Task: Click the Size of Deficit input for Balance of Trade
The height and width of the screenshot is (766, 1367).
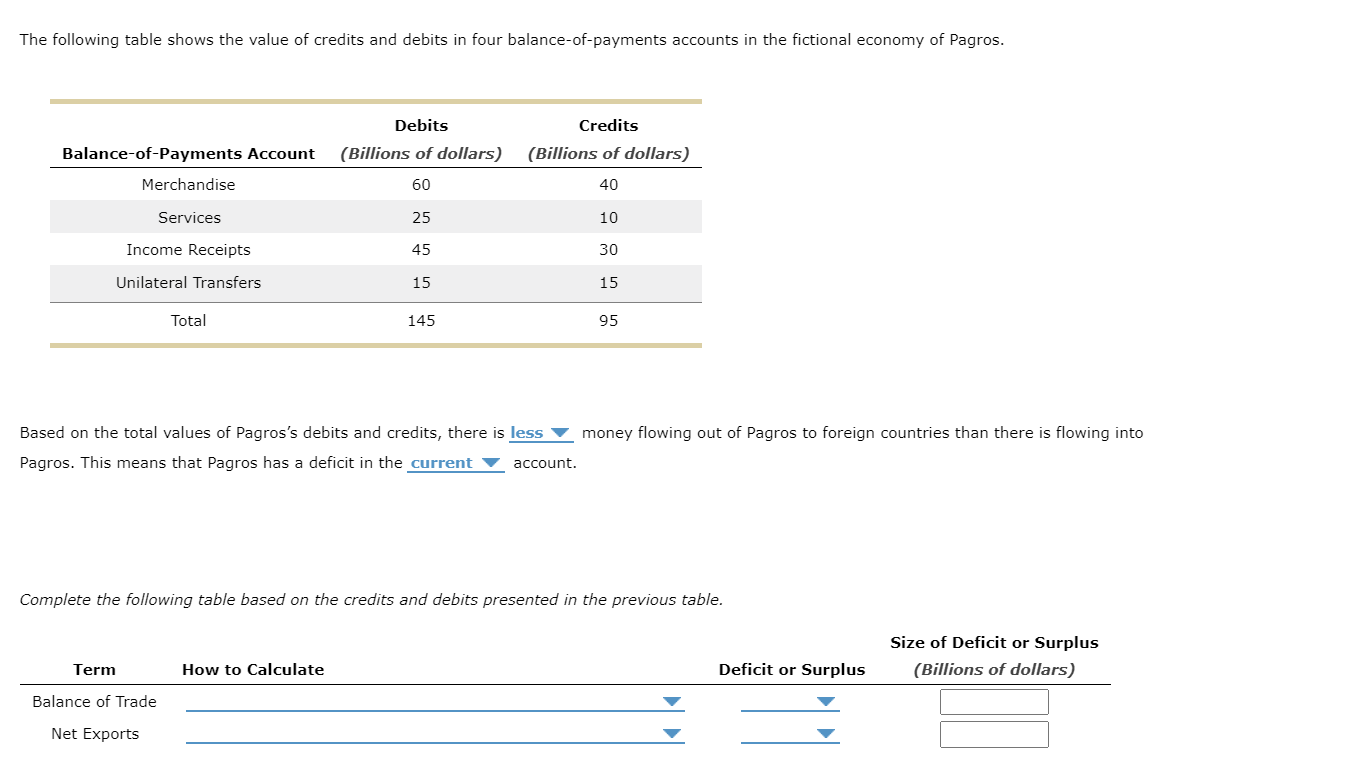Action: 993,701
